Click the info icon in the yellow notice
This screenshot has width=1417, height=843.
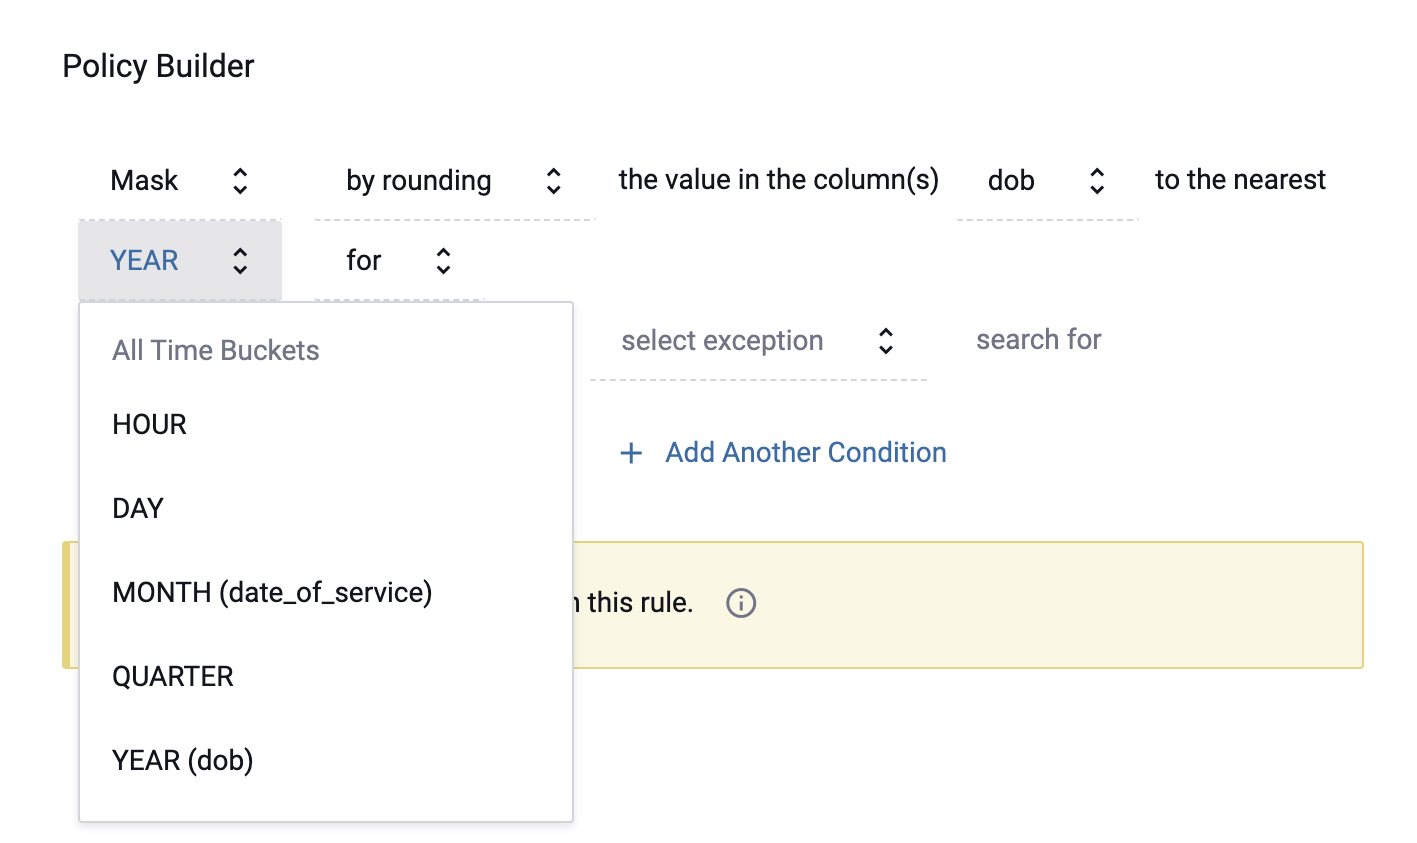[x=741, y=603]
